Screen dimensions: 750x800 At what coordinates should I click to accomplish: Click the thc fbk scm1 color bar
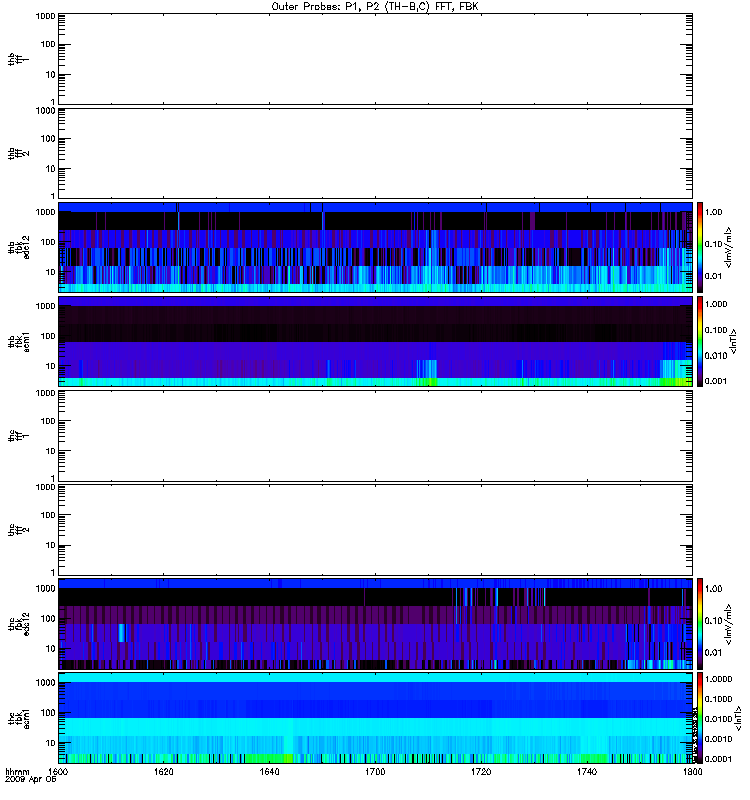tap(700, 718)
